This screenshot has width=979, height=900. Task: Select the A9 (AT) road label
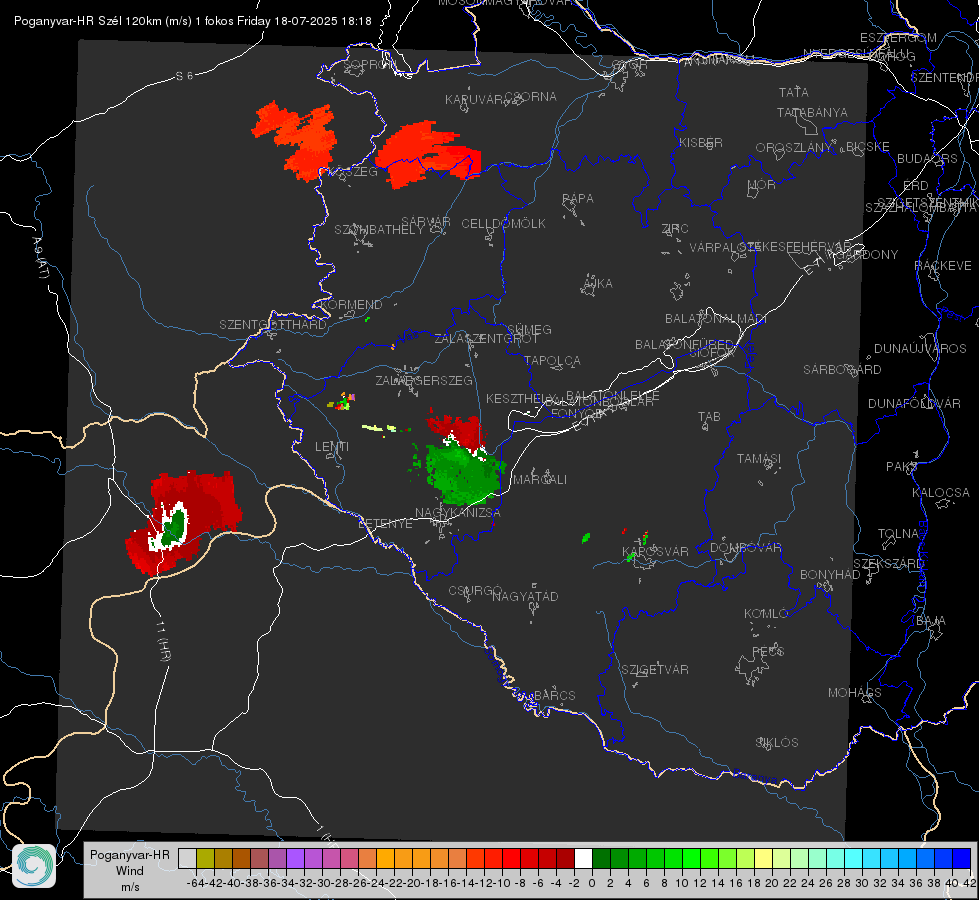39,258
